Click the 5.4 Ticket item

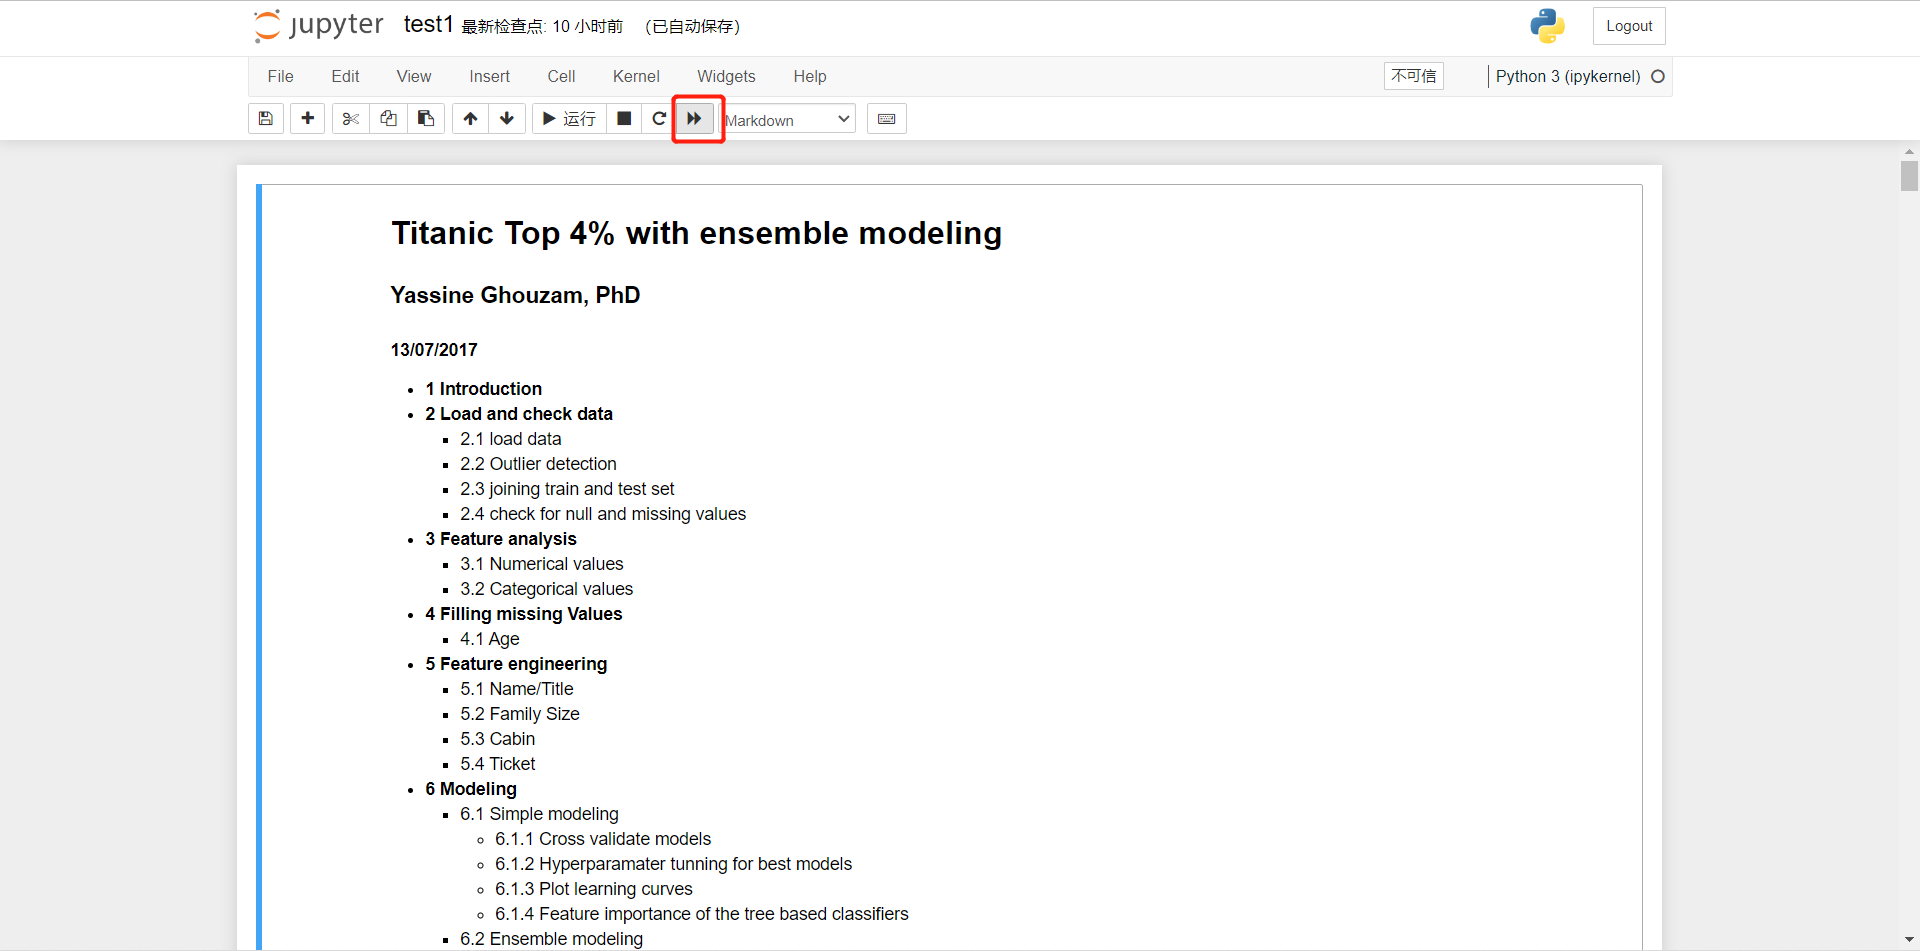tap(498, 764)
